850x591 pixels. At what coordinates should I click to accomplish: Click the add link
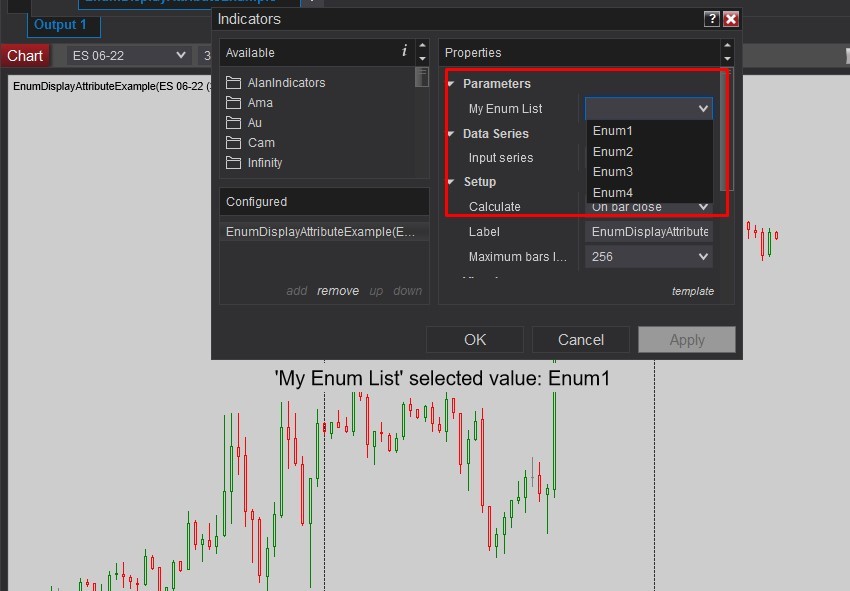coord(297,291)
